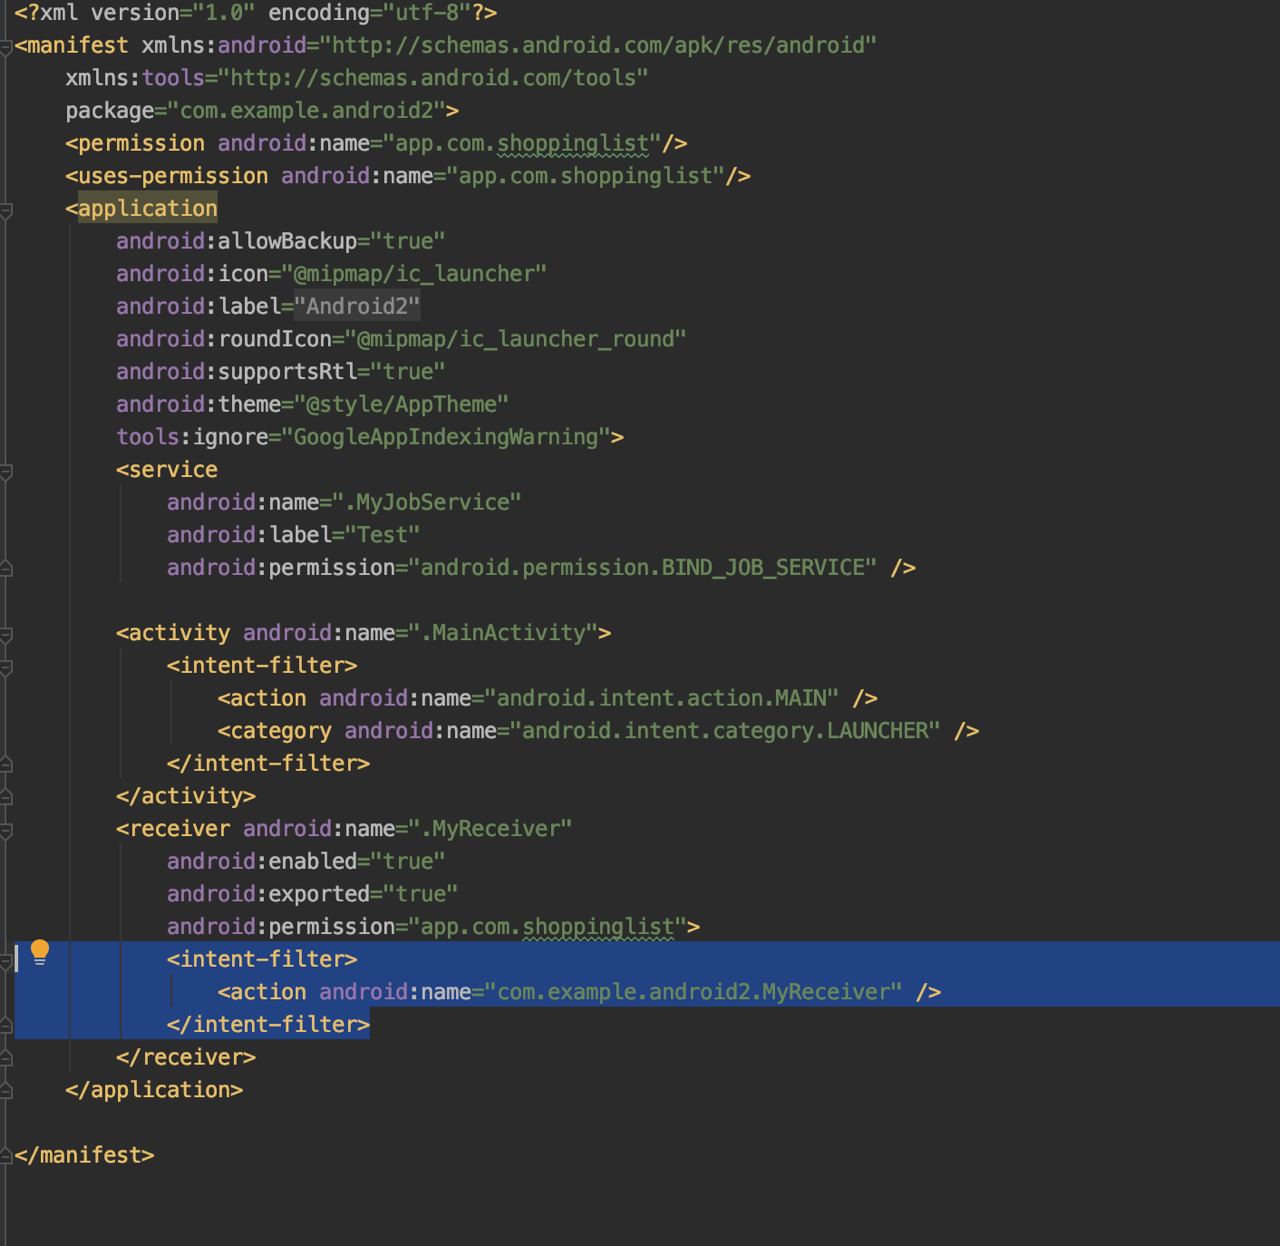
Task: Click the yellow lightbulb quick-fix icon
Action: pos(39,953)
